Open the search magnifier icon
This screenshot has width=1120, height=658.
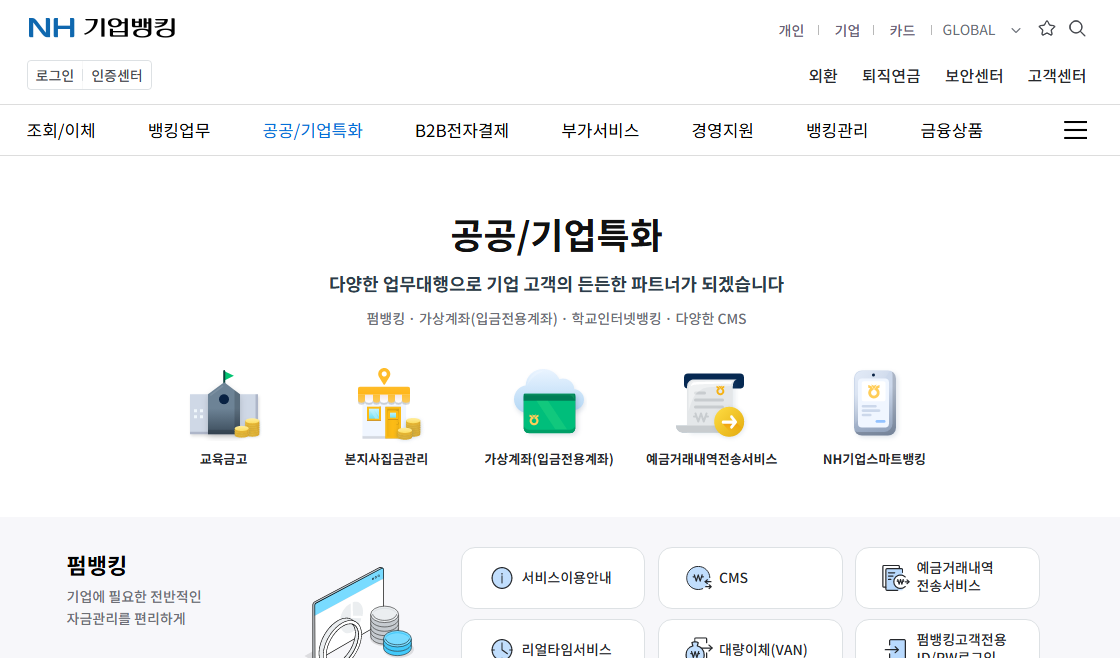[x=1077, y=29]
